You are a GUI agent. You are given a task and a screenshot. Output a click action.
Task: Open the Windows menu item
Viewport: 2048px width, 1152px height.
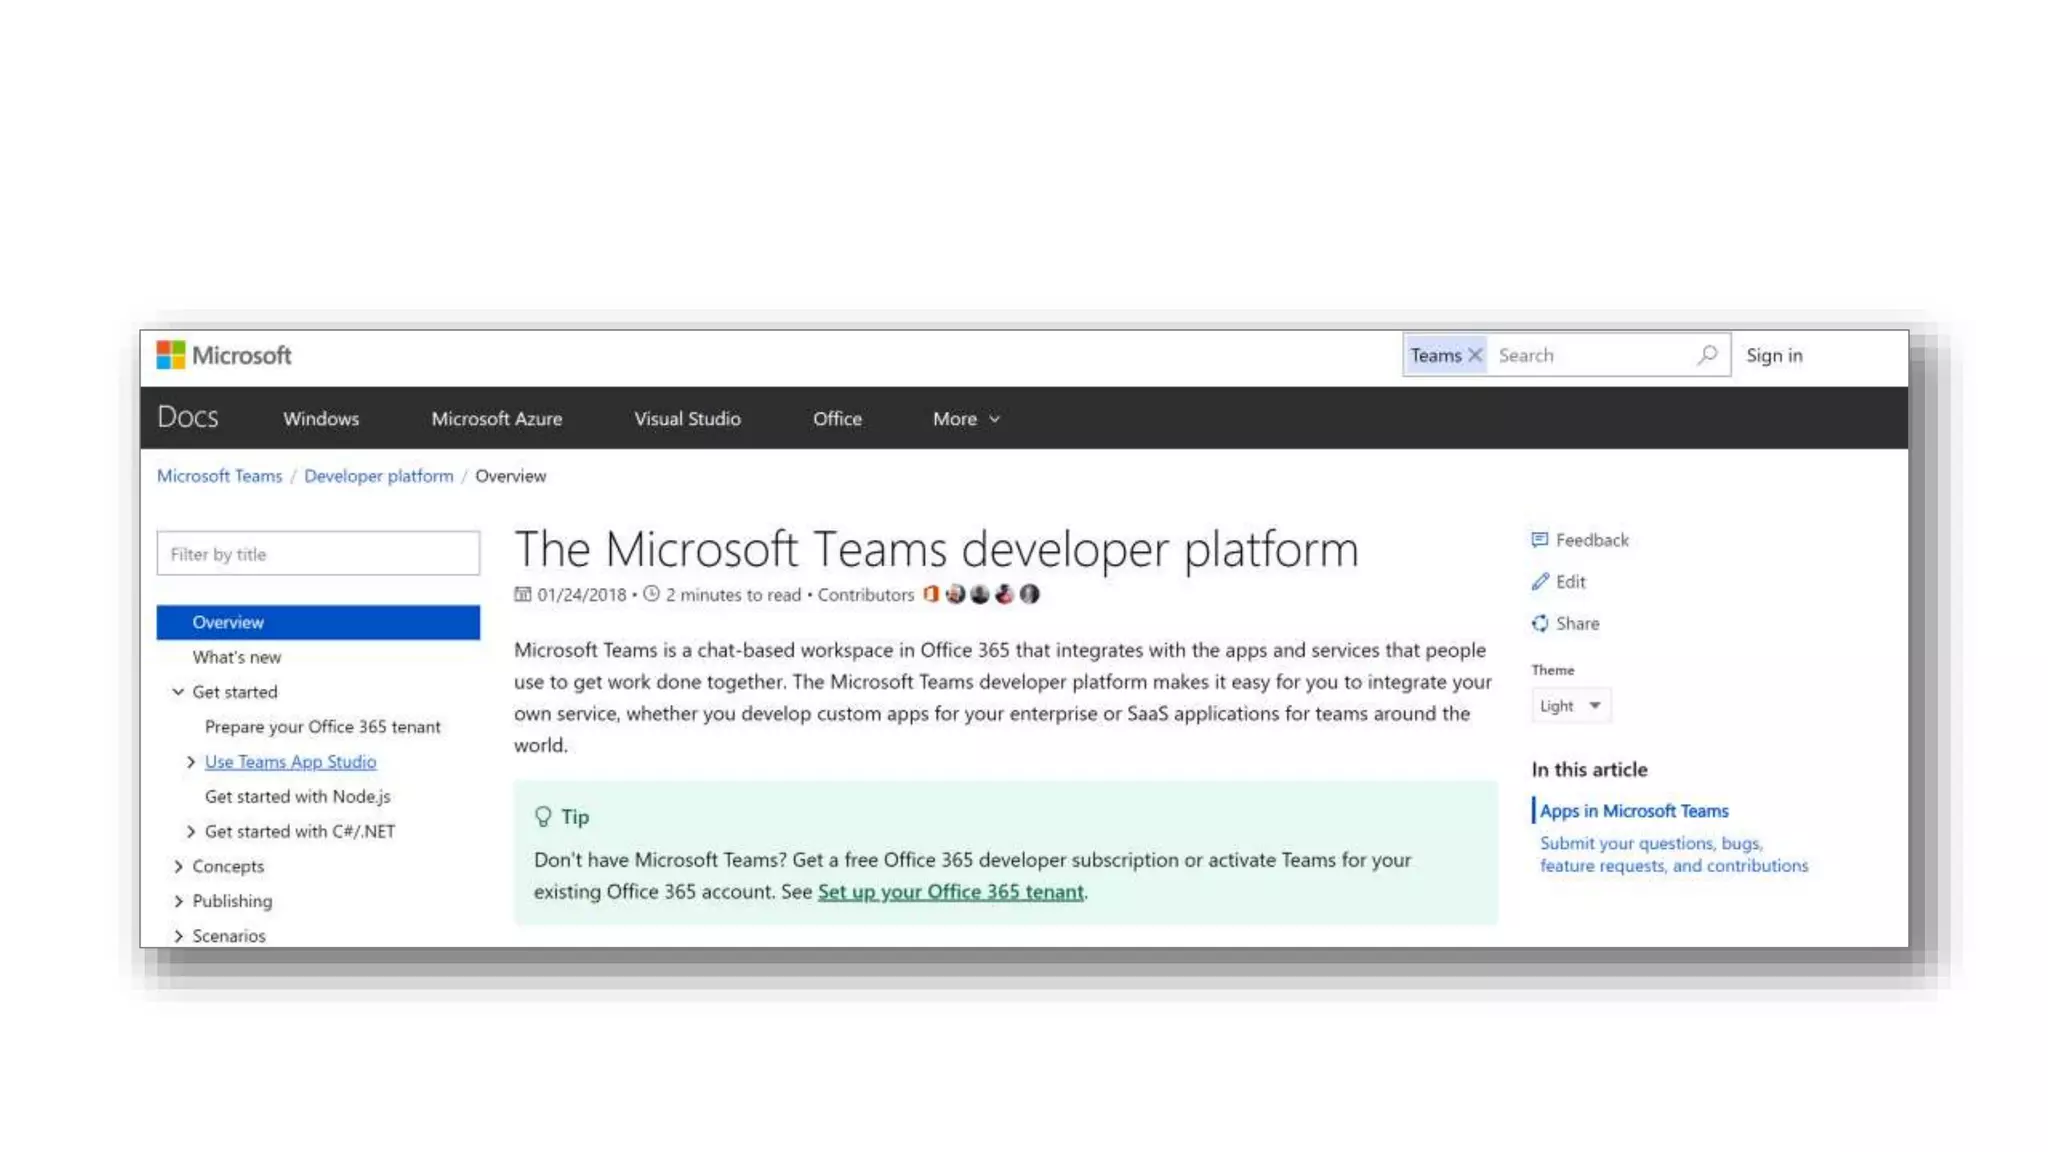coord(321,419)
